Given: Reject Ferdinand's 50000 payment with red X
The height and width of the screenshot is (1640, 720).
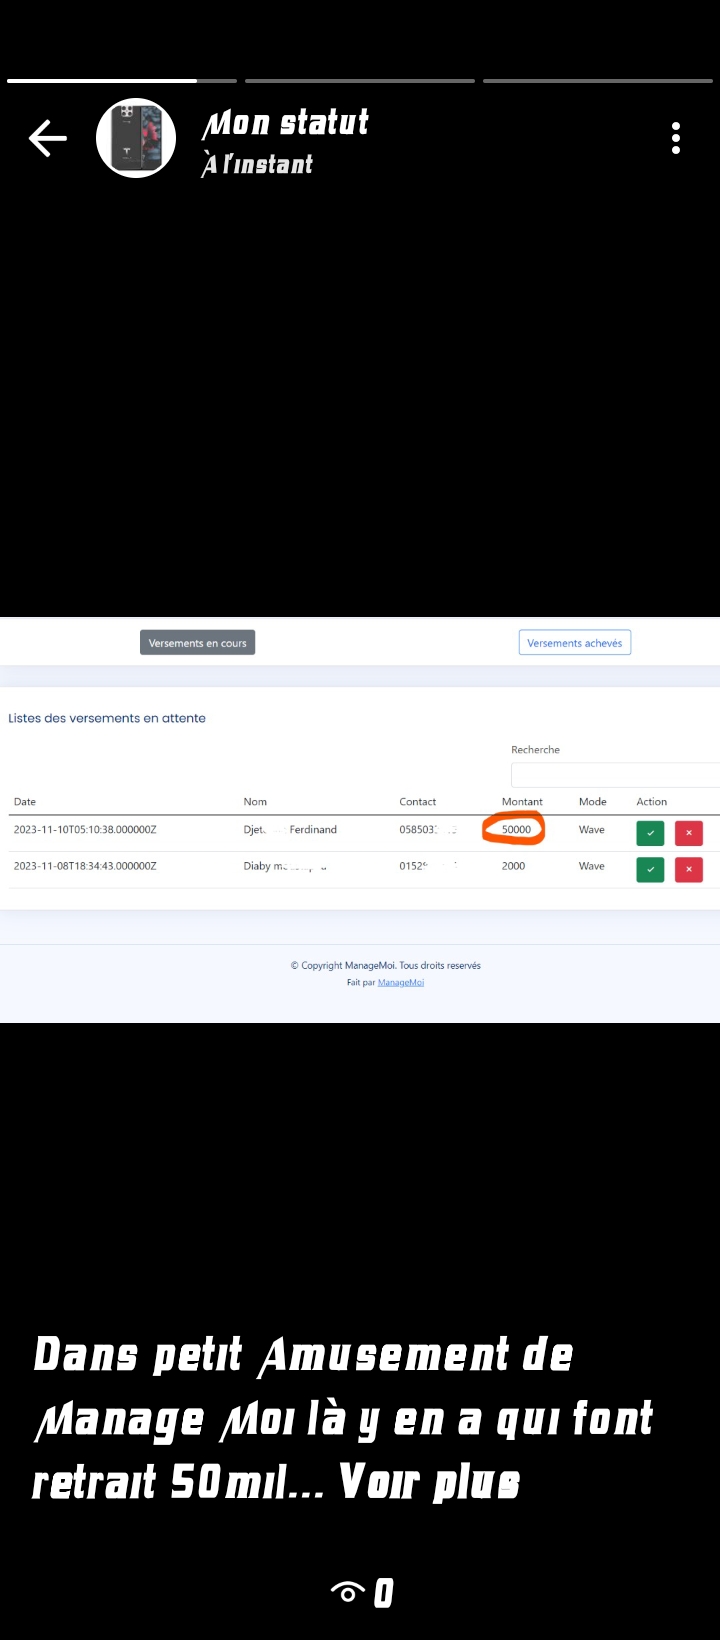Looking at the screenshot, I should click(x=689, y=833).
